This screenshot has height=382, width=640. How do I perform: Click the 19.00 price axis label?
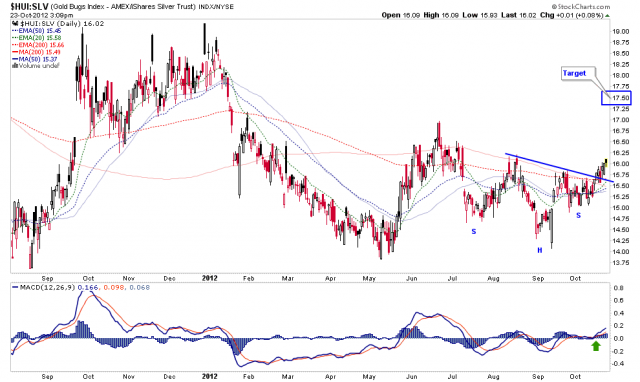point(620,31)
